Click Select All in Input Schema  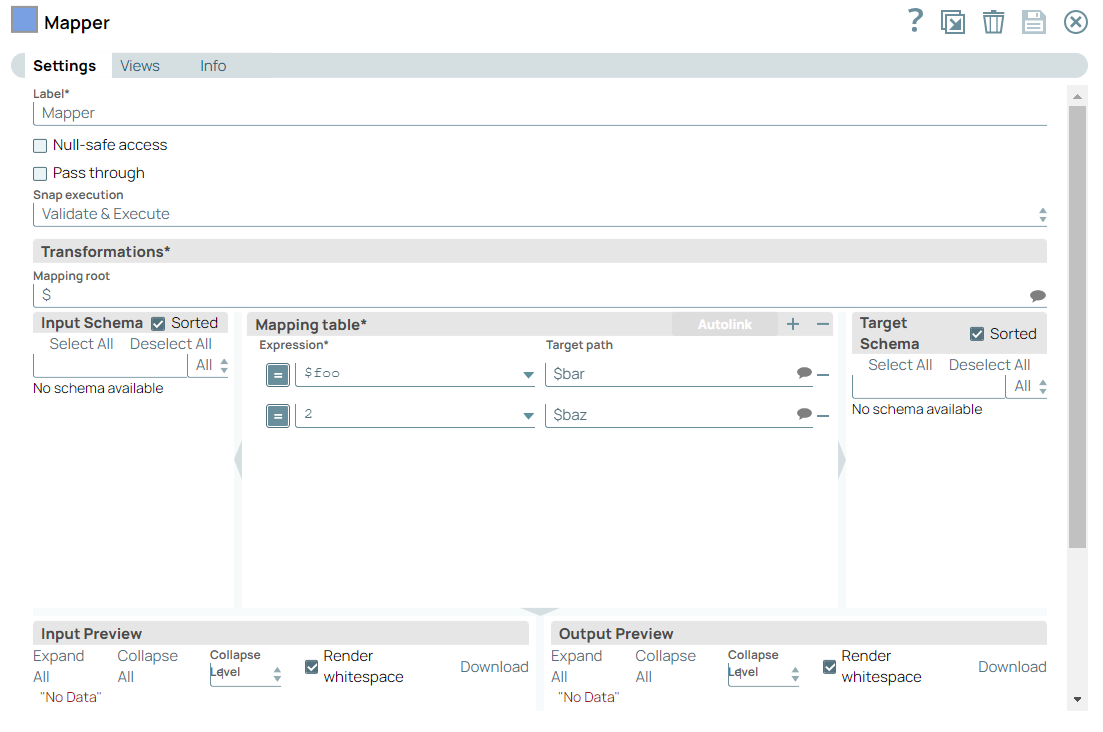coord(81,344)
